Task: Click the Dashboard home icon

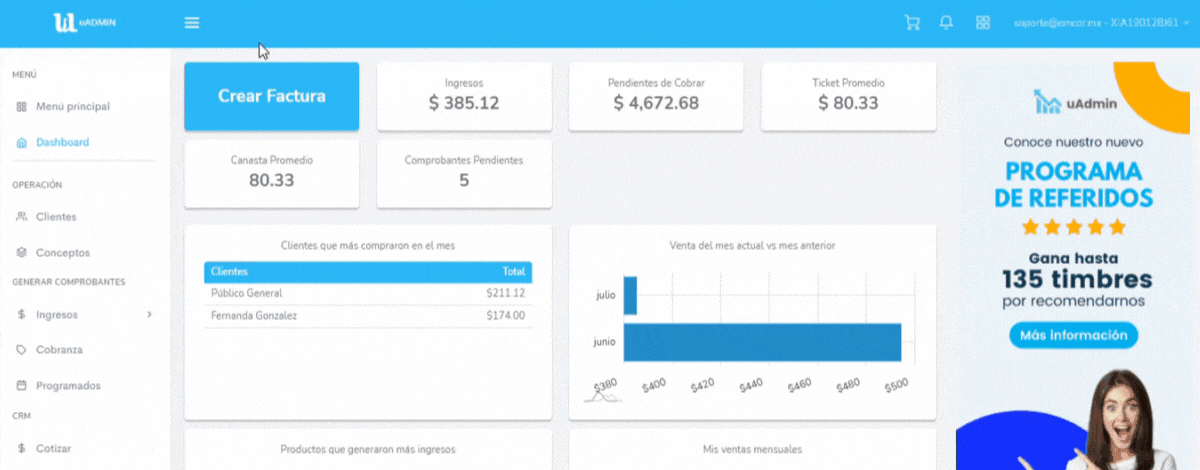Action: [22, 142]
